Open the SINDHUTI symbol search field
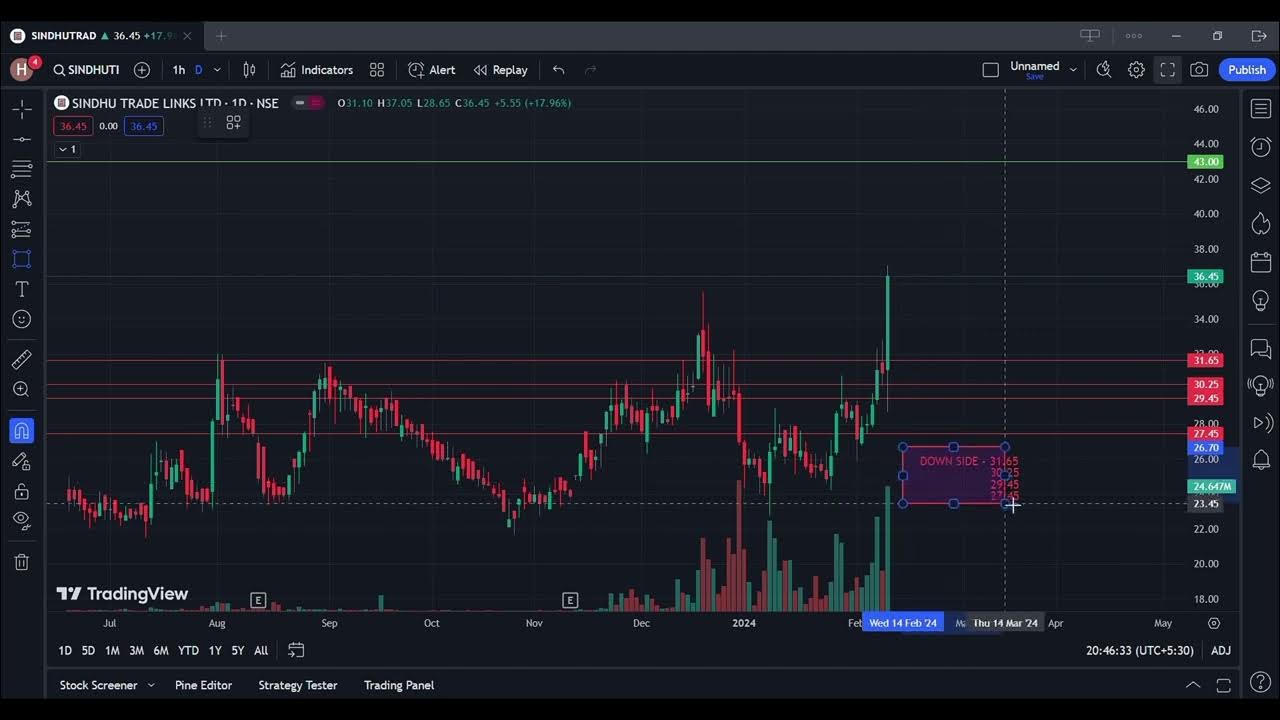The image size is (1280, 720). coord(86,70)
